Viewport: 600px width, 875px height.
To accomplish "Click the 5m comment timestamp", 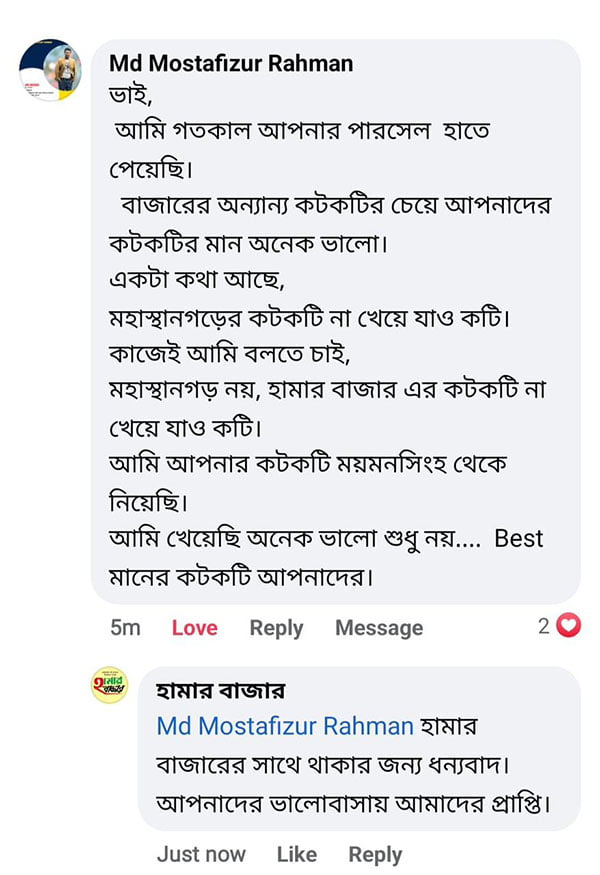I will (125, 628).
